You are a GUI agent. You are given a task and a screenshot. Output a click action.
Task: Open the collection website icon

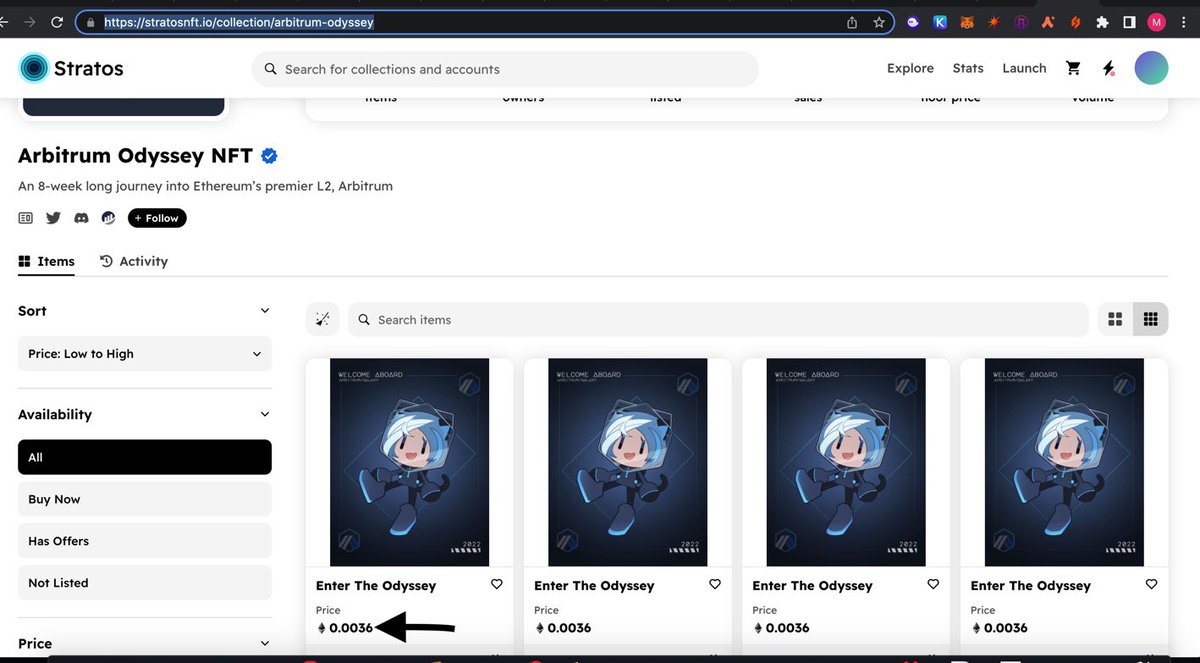(26, 218)
